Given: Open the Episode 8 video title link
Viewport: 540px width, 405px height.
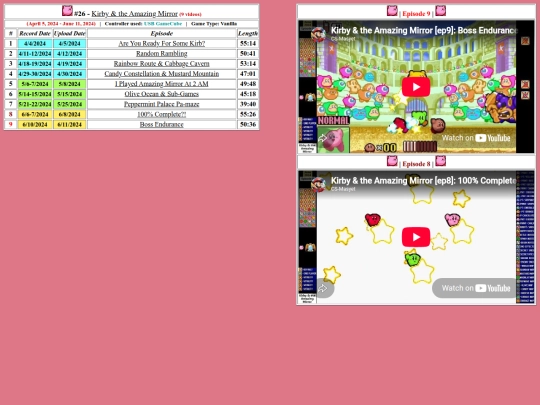Looking at the screenshot, I should coord(424,180).
